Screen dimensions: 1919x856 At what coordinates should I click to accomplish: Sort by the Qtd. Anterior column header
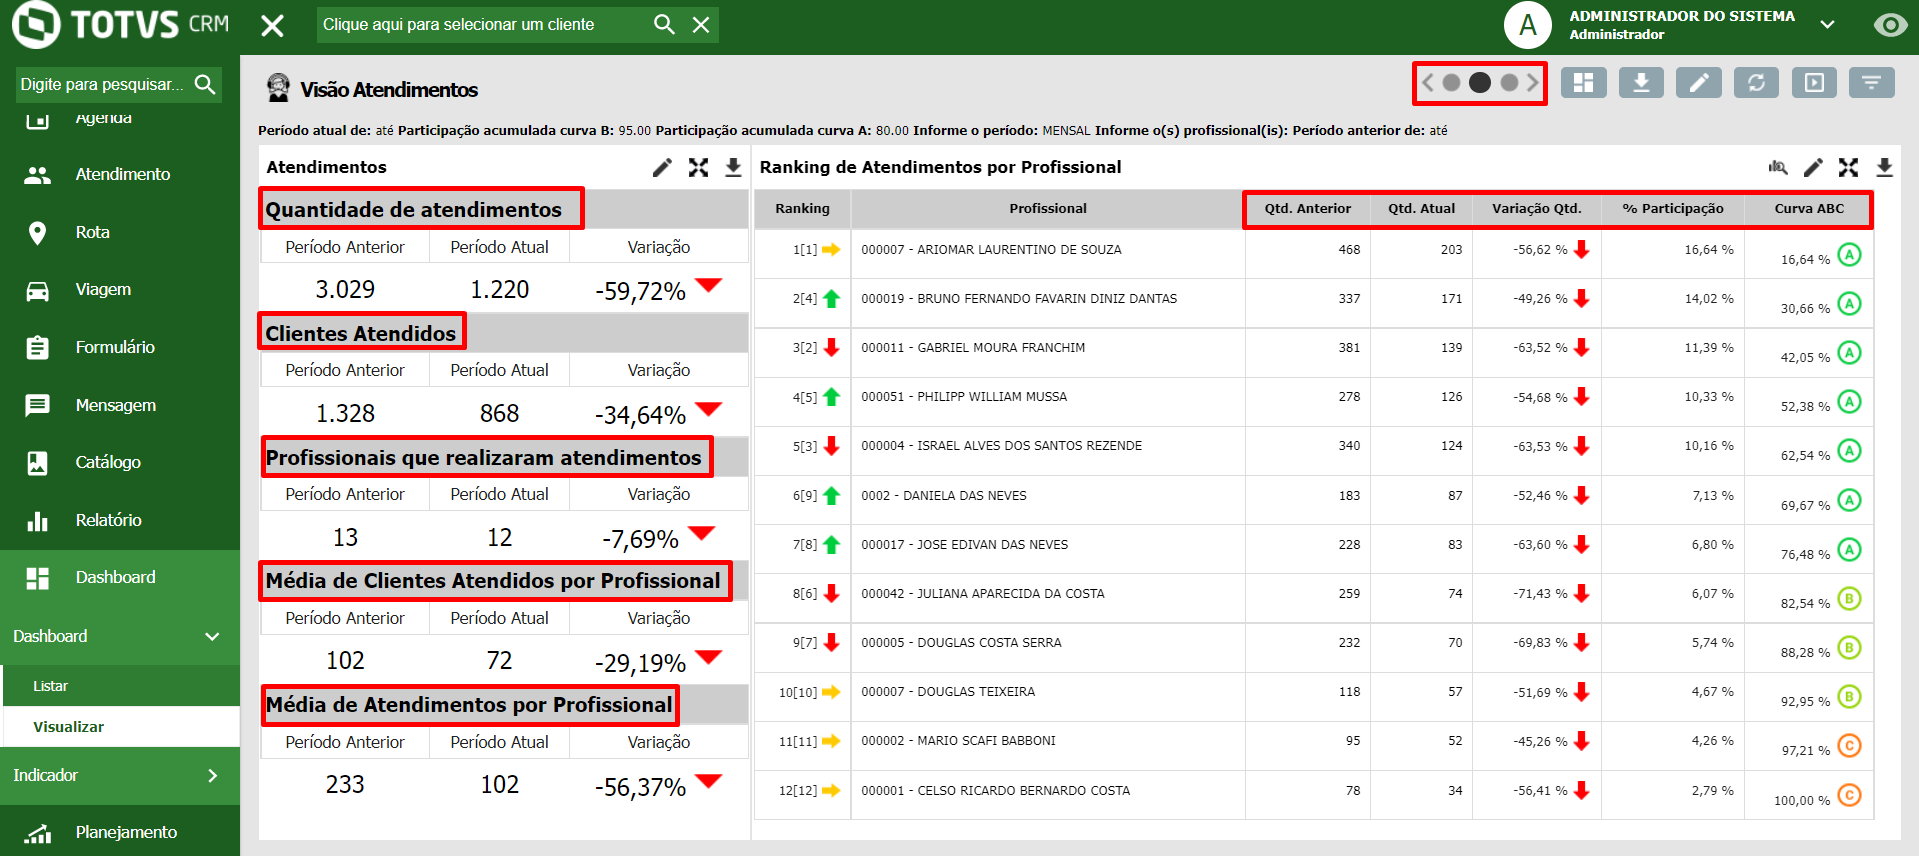coord(1307,209)
